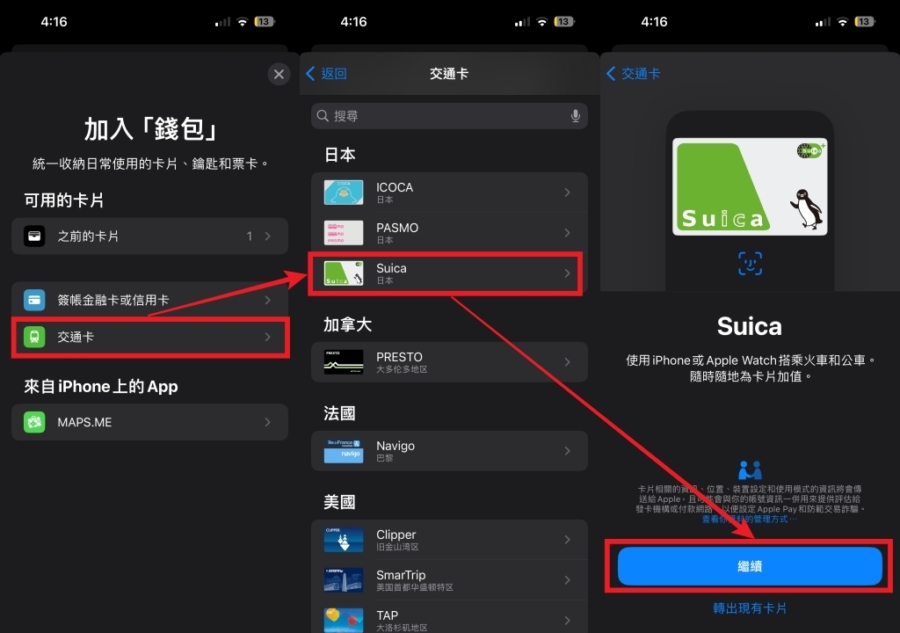Open the data management 管理方式 link
The width and height of the screenshot is (900, 633).
click(x=749, y=519)
